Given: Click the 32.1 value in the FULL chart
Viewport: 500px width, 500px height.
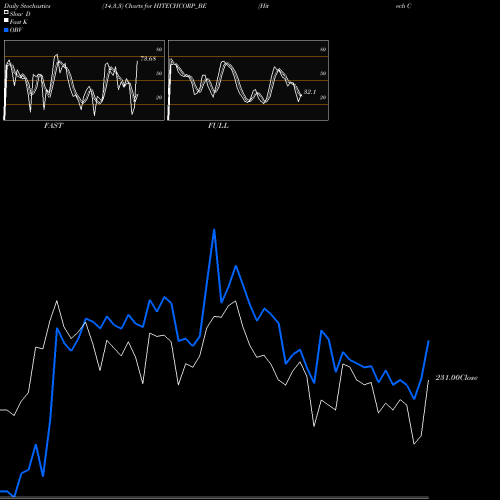Looking at the screenshot, I should [310, 92].
